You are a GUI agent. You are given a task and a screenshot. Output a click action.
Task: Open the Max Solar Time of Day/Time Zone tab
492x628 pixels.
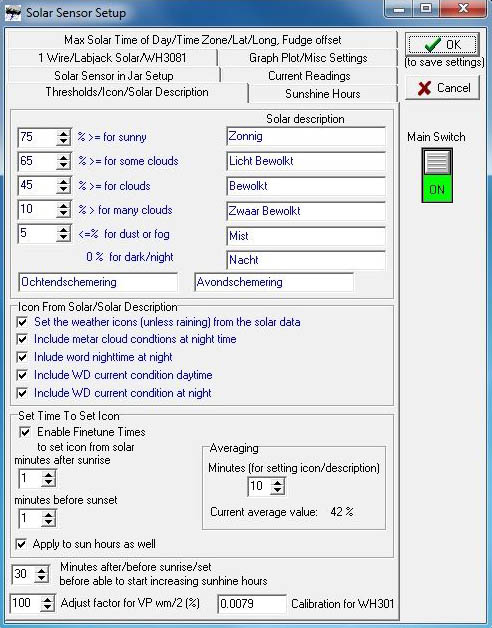tap(202, 40)
